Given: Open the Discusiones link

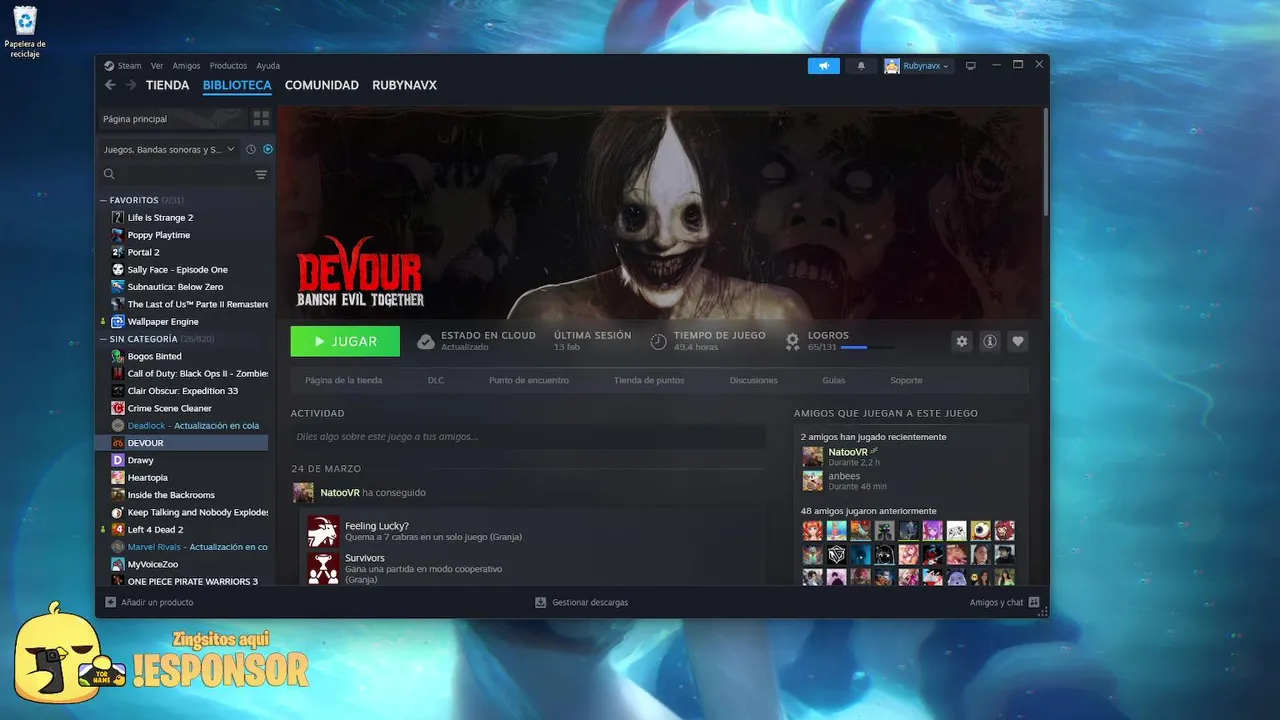Looking at the screenshot, I should [x=753, y=380].
